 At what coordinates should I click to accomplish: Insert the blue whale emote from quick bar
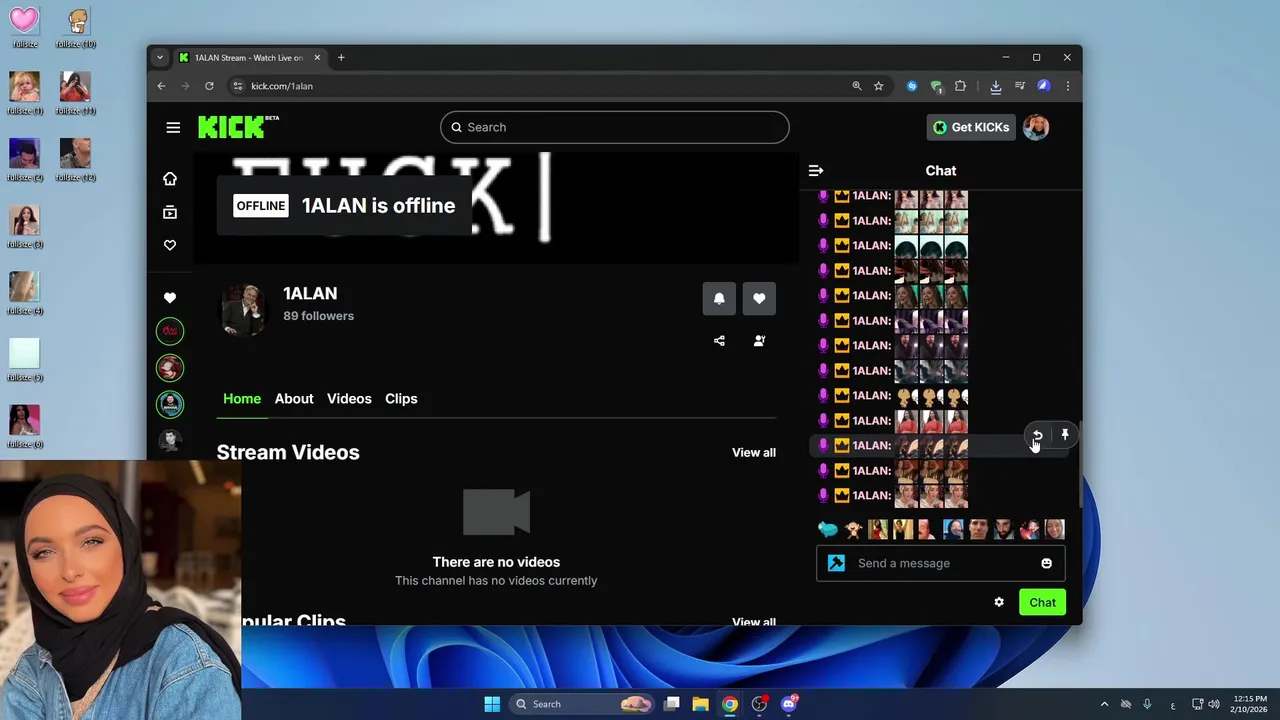click(x=828, y=529)
